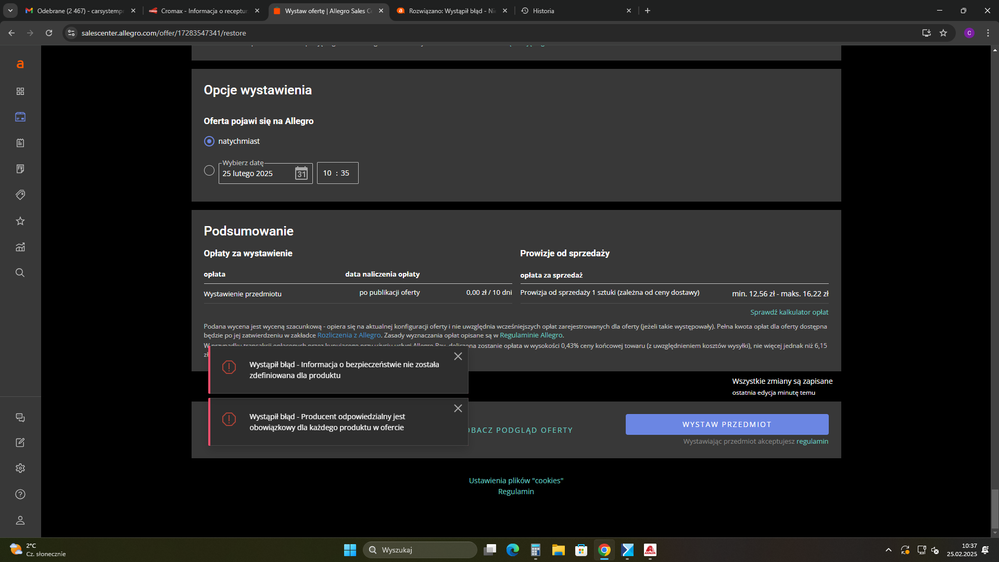Open the offers icon highlighted in sidebar
999x562 pixels.
(x=20, y=117)
